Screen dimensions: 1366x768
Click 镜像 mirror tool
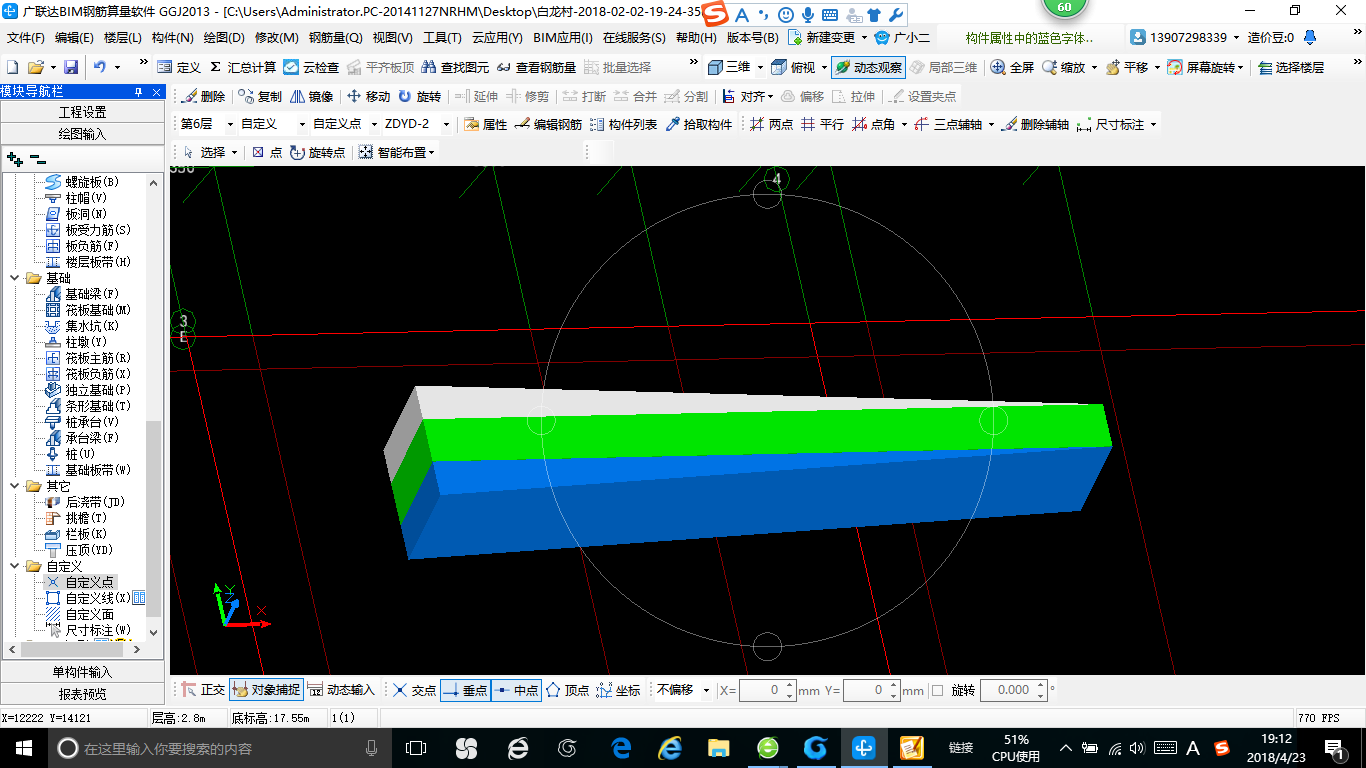[x=311, y=96]
